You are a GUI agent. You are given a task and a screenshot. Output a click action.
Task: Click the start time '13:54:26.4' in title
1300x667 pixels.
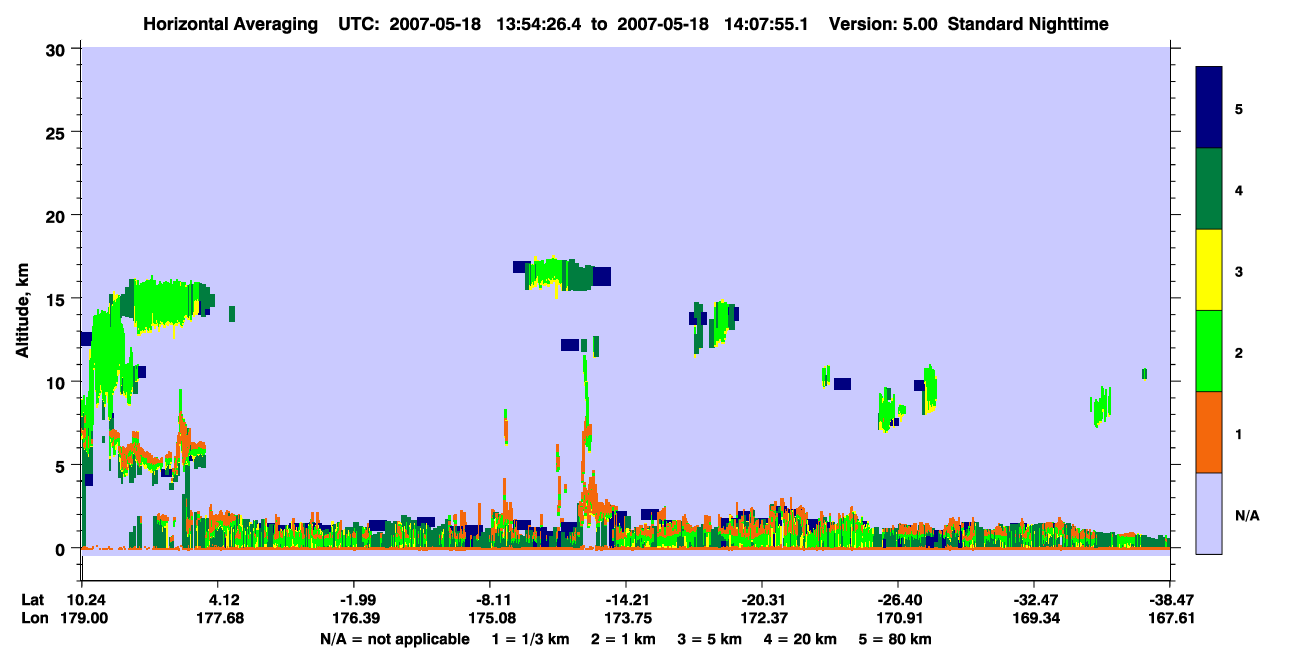point(536,24)
